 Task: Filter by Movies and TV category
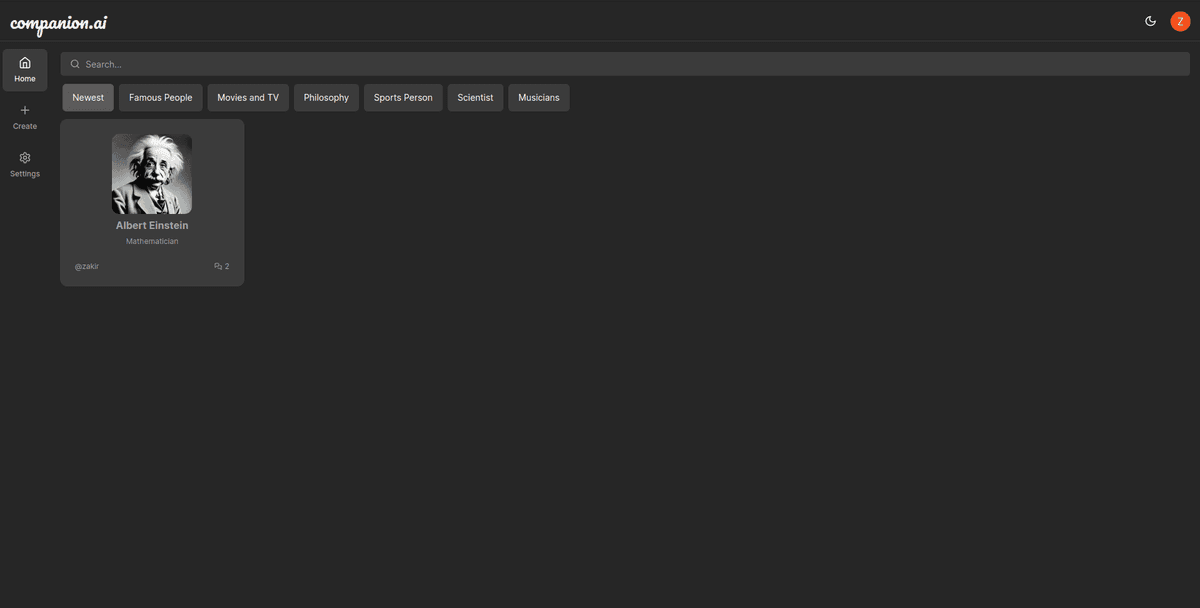pos(248,98)
